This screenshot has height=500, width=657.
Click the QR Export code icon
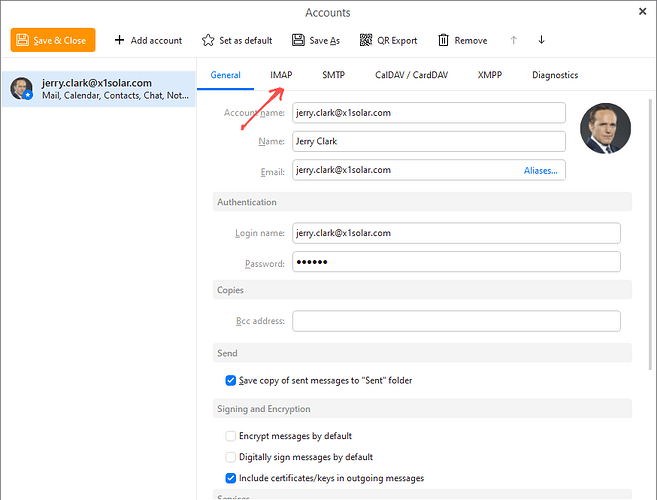click(x=366, y=40)
